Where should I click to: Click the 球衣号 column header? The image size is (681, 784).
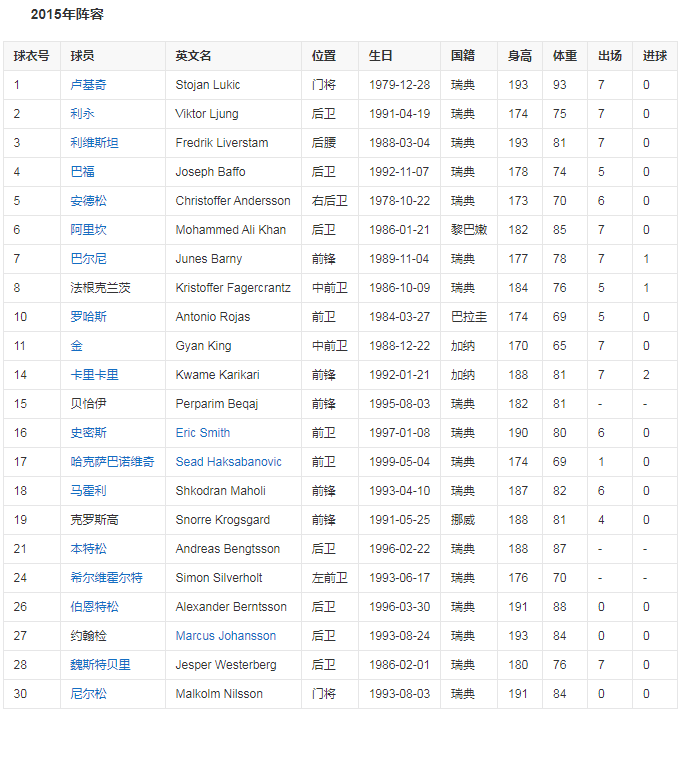(x=31, y=56)
